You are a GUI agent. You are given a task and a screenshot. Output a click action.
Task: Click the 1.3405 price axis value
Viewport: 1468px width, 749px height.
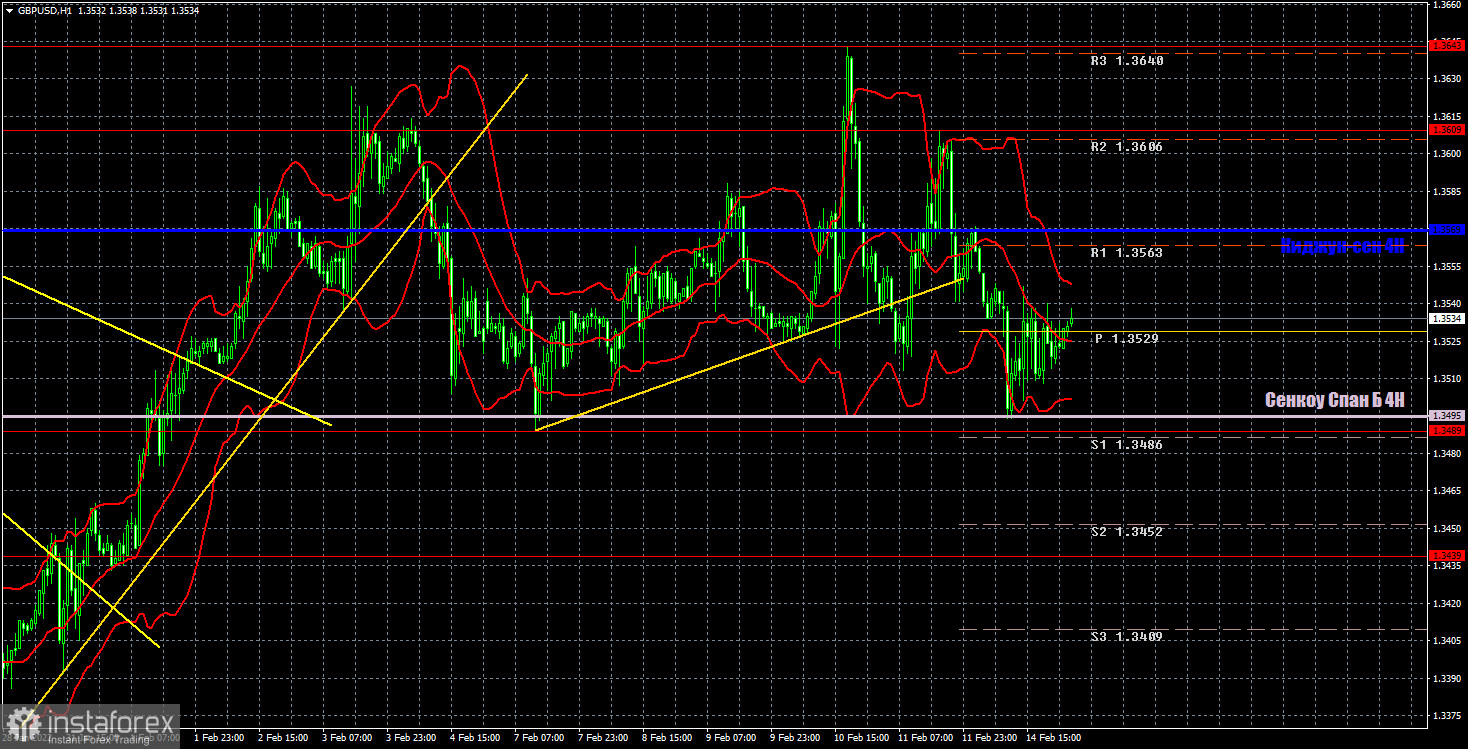(1447, 641)
